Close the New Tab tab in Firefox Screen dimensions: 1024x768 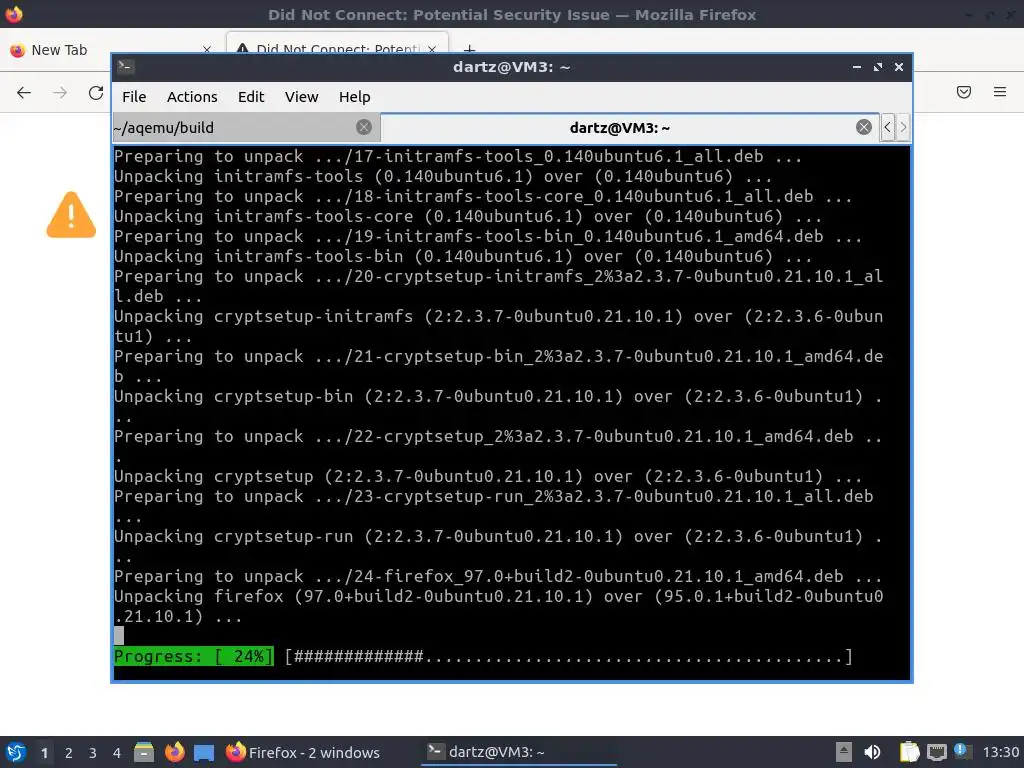(206, 50)
